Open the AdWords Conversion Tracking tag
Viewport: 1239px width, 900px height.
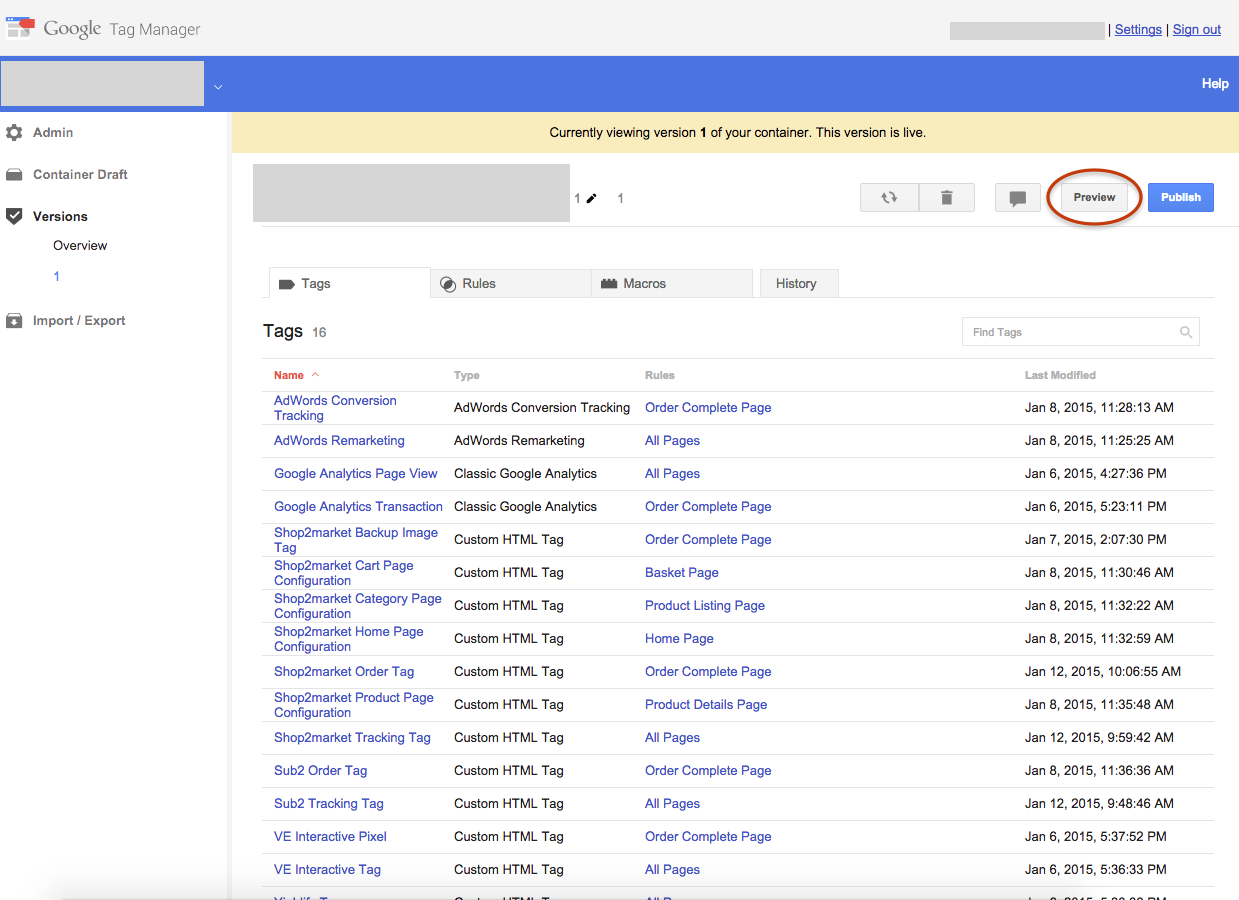pyautogui.click(x=335, y=408)
